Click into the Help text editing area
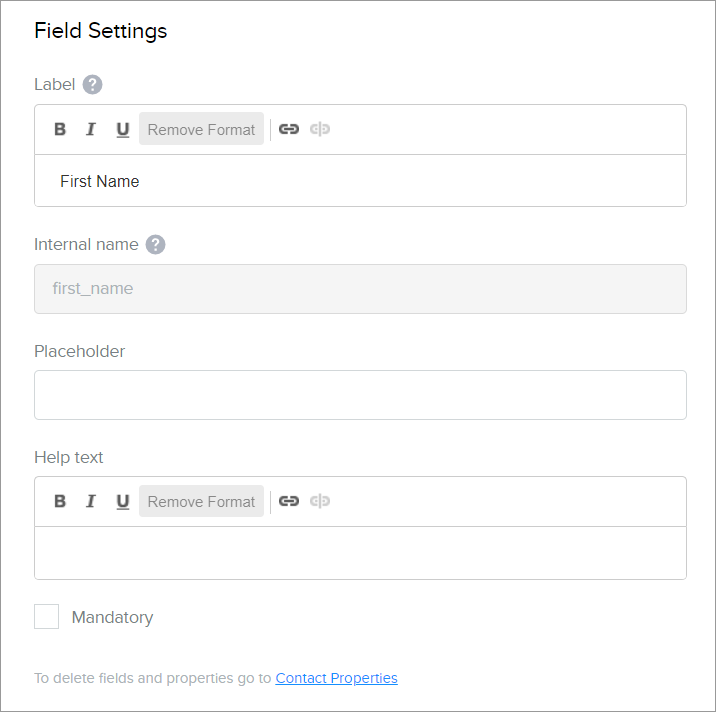The image size is (716, 712). [360, 553]
